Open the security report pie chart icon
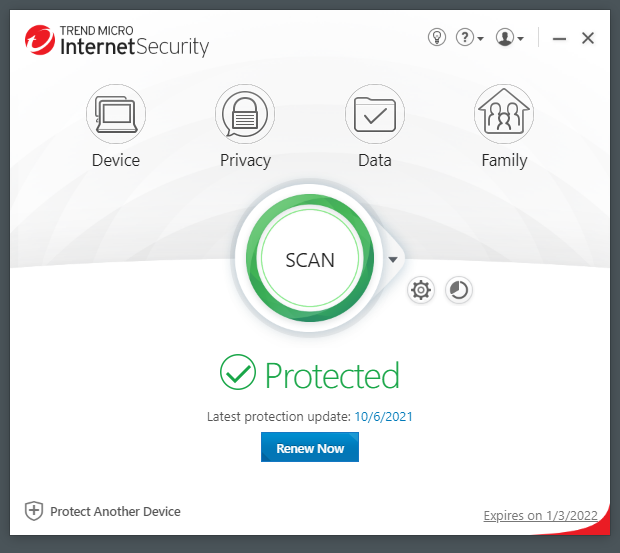 coord(458,290)
